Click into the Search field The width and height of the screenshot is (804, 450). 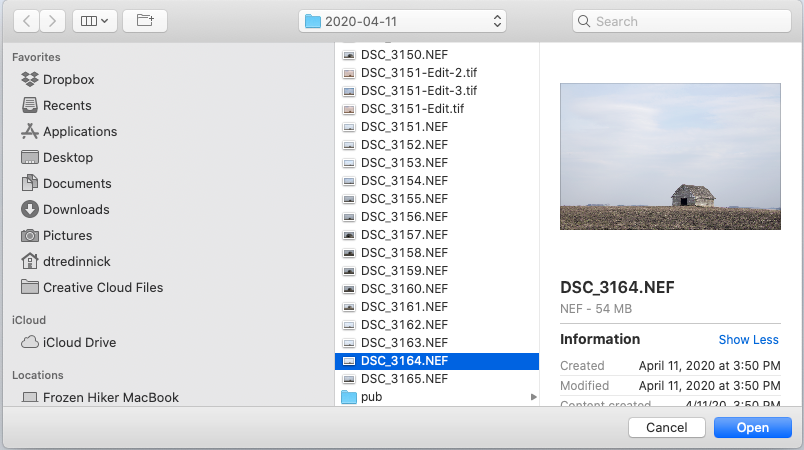681,21
